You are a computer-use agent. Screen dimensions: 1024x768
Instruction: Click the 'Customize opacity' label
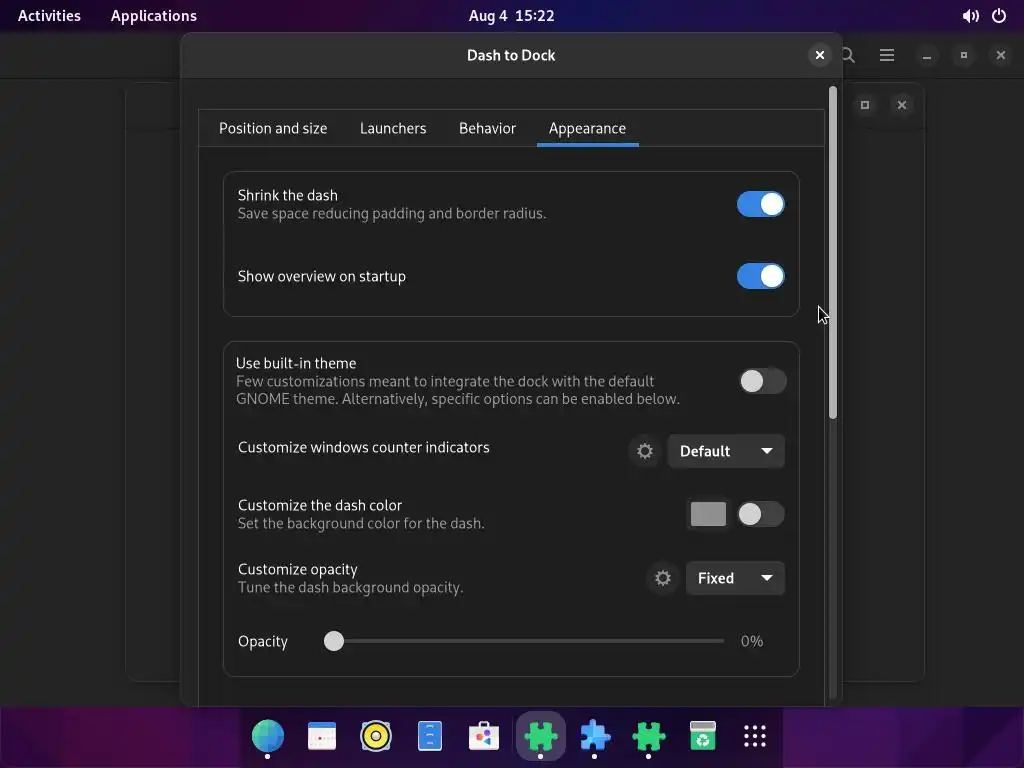coord(298,569)
